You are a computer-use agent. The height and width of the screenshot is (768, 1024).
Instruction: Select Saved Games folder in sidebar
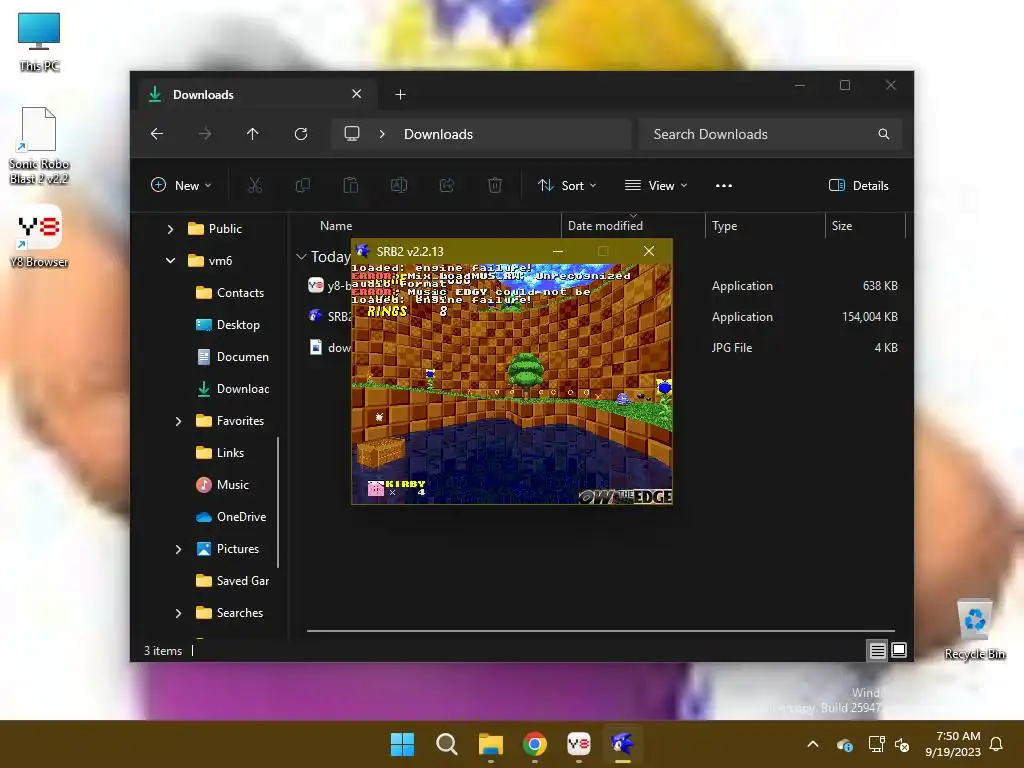[232, 581]
